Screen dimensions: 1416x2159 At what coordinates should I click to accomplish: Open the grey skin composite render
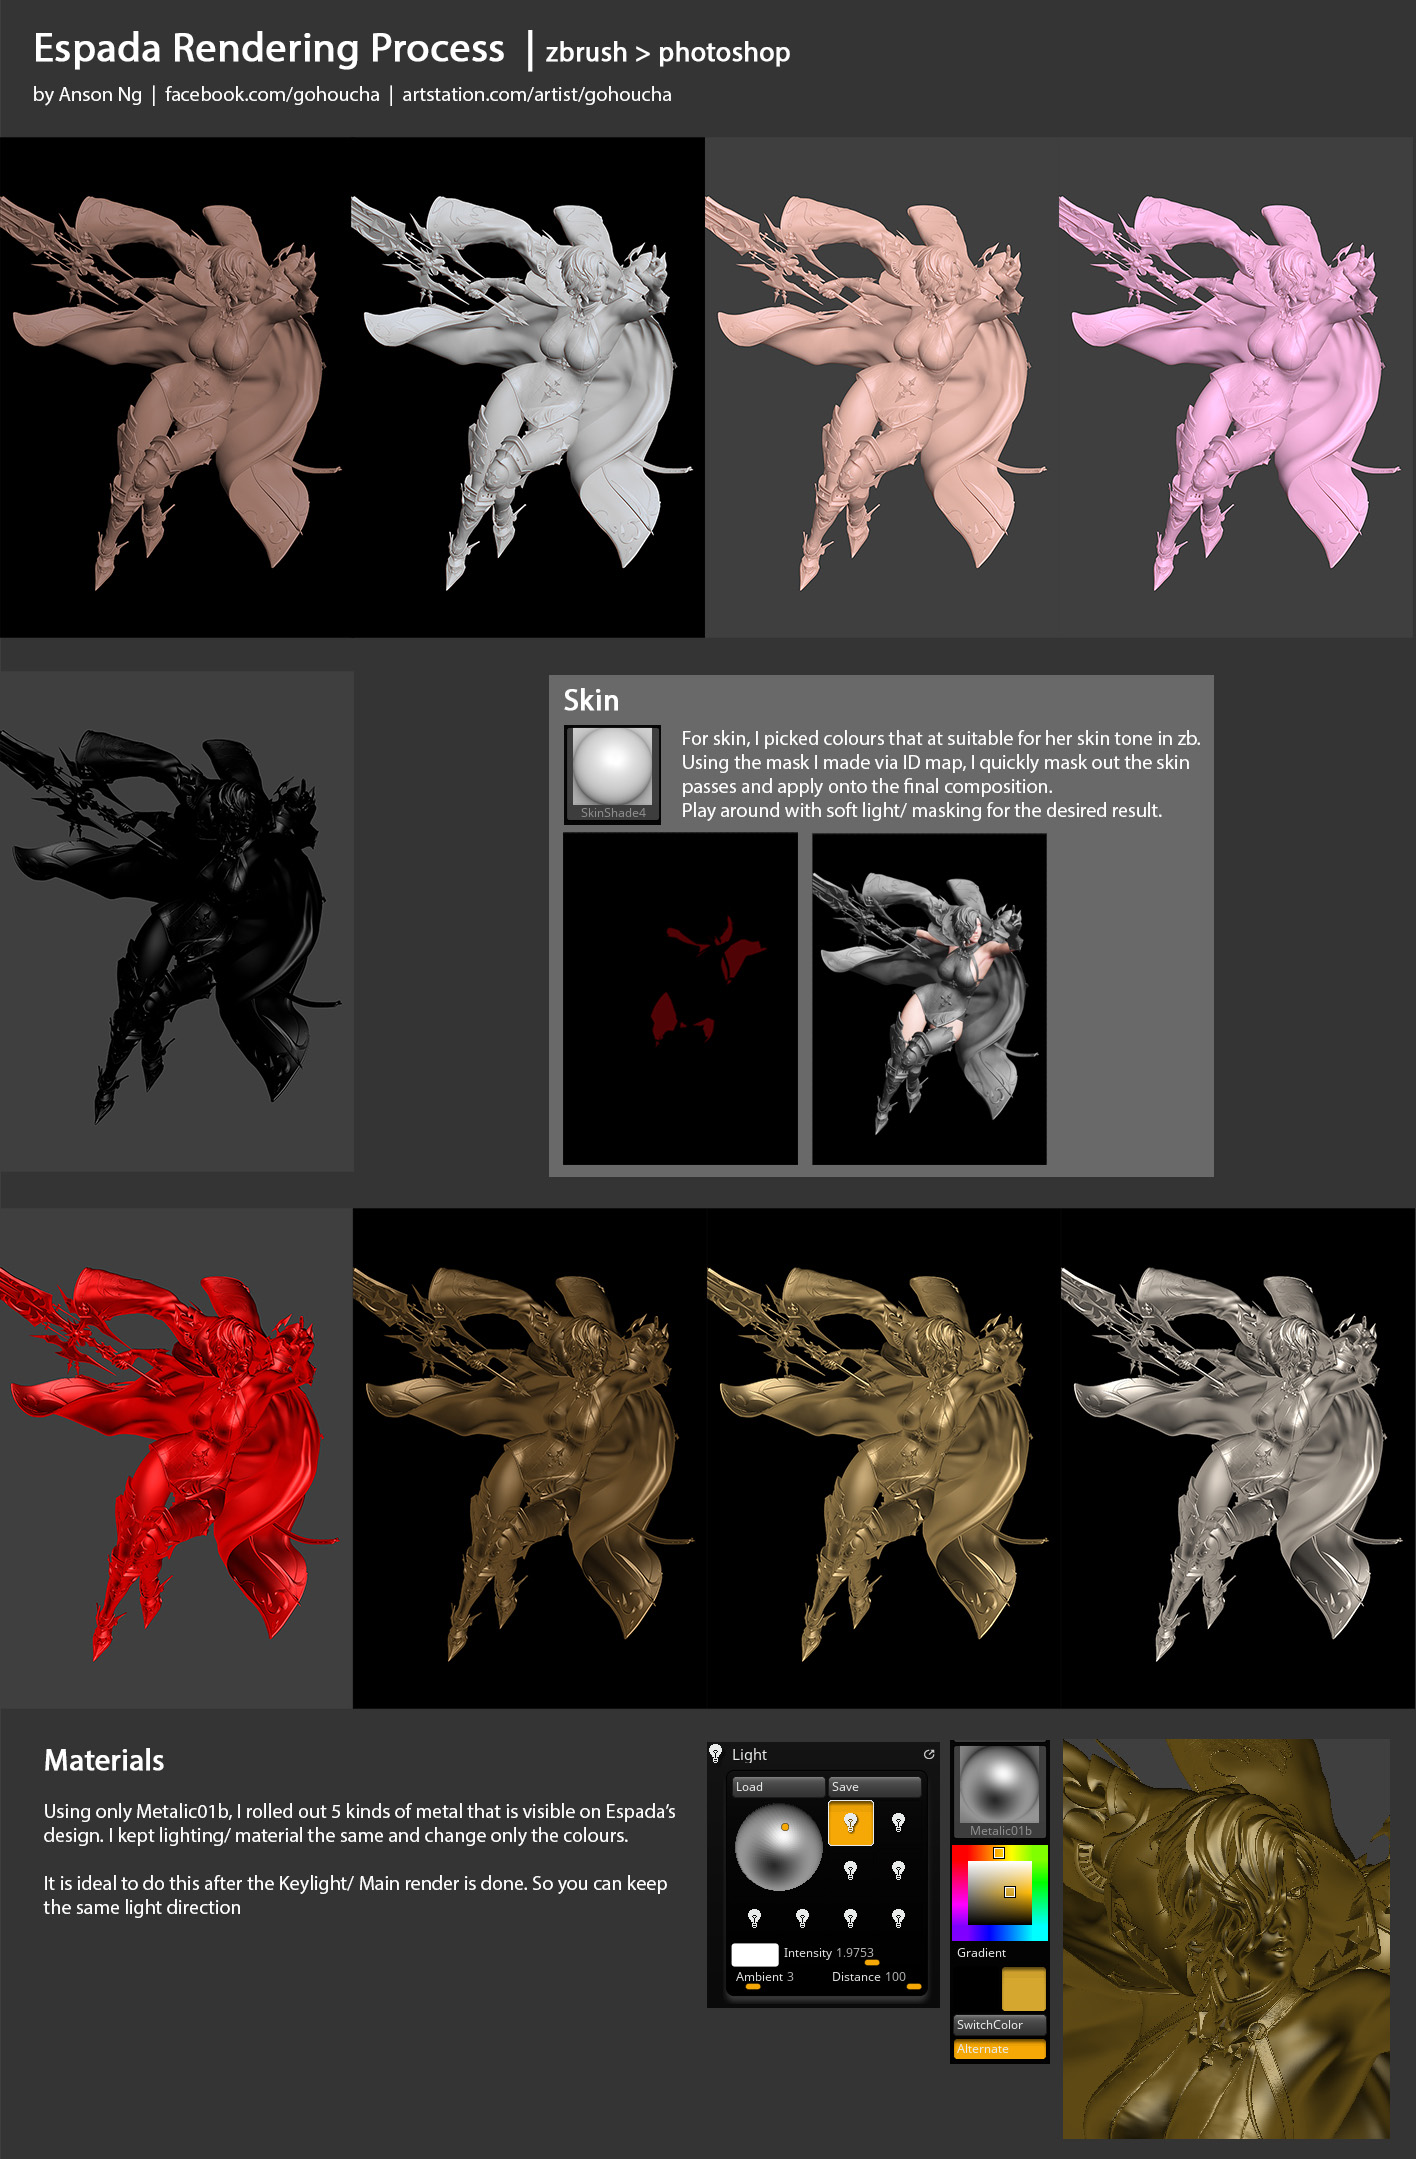[x=929, y=999]
